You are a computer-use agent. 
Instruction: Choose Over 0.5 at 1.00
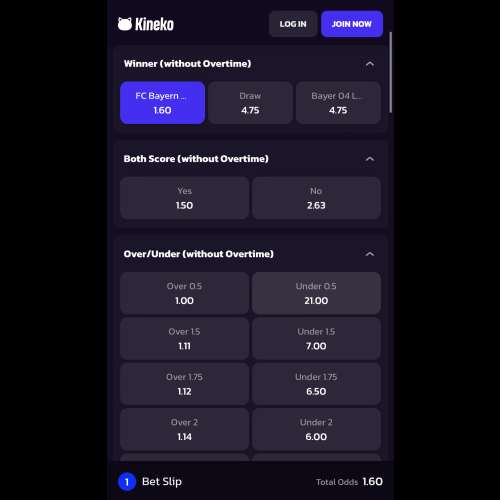184,293
